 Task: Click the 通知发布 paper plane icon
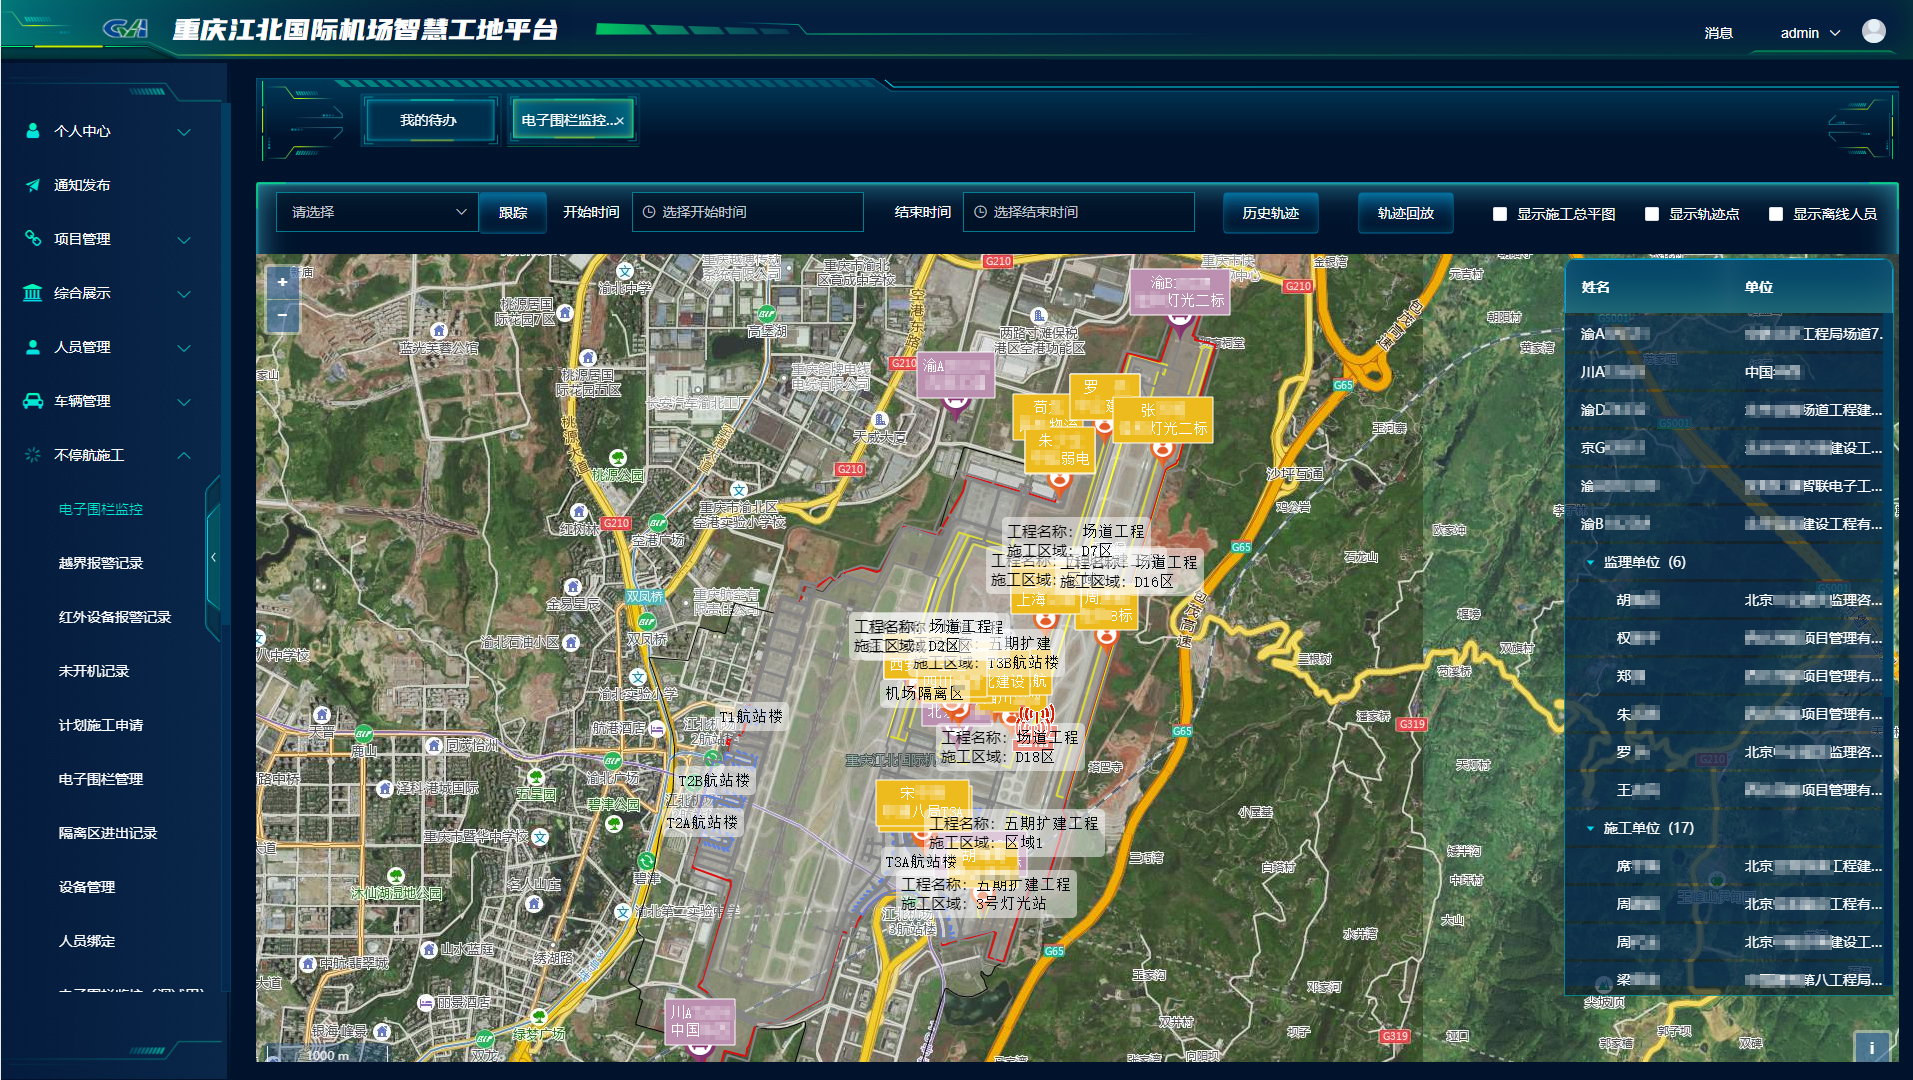33,185
